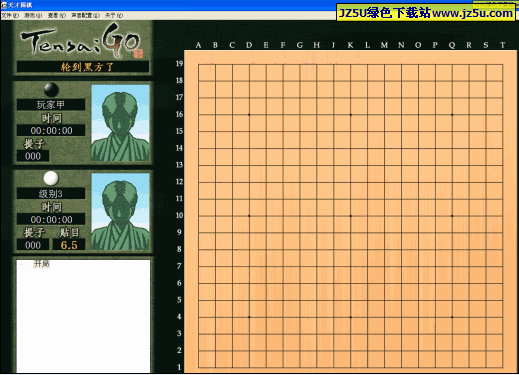This screenshot has width=519, height=375.
Task: Click the black stone icon for player one
Action: pos(51,89)
